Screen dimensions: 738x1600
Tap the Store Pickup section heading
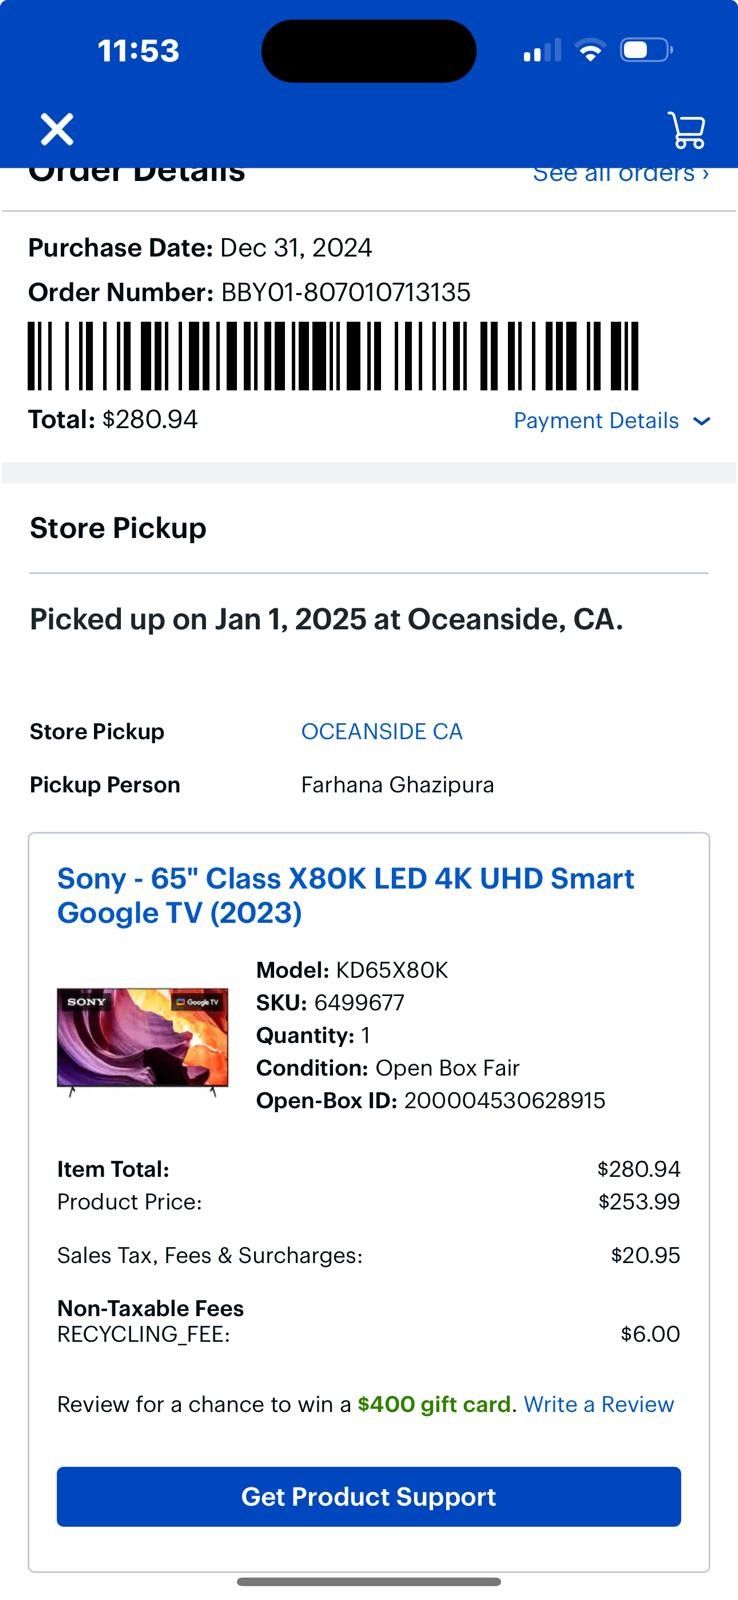pos(118,528)
